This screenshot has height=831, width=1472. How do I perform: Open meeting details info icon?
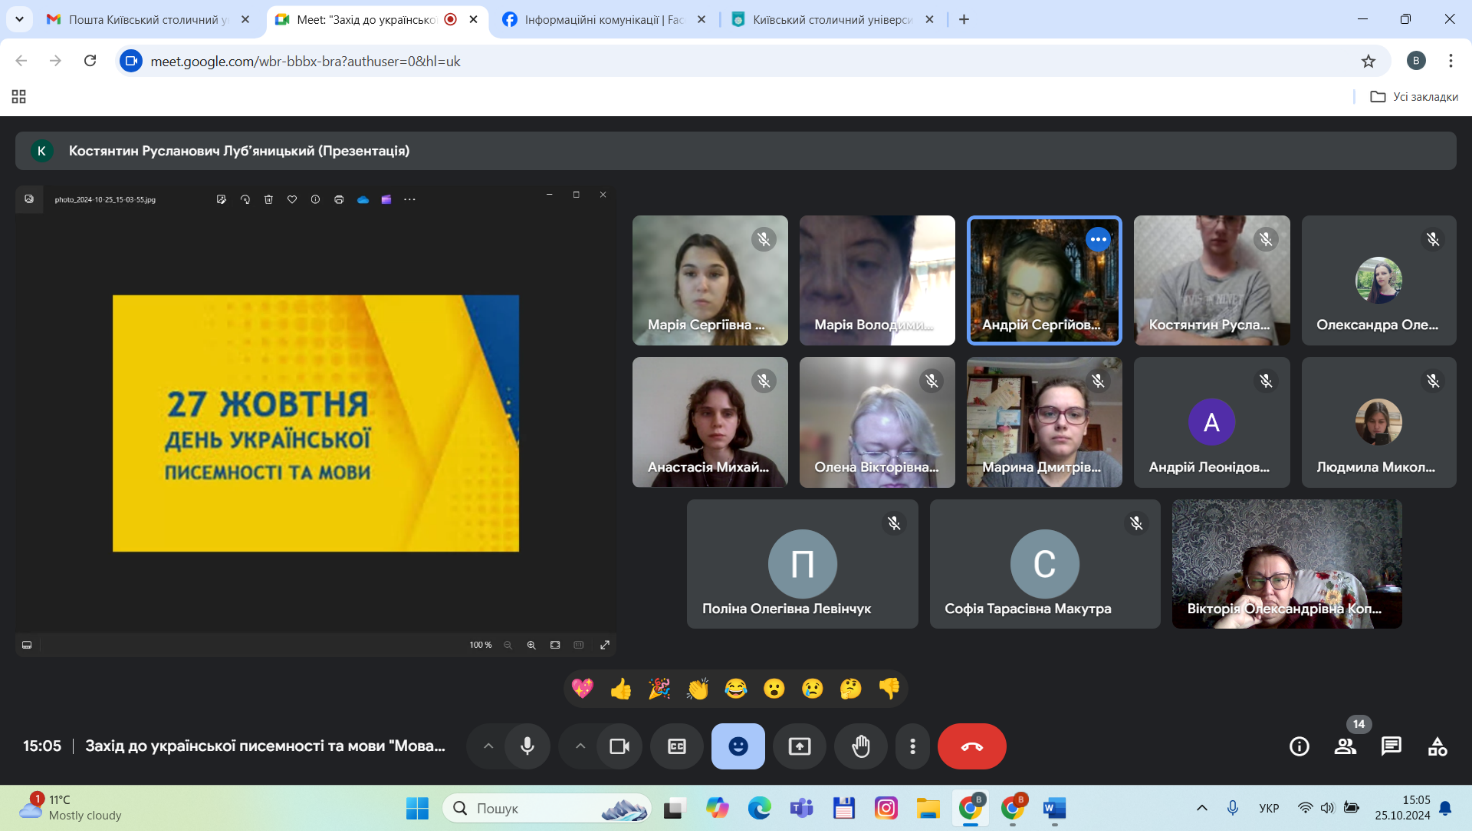1299,746
